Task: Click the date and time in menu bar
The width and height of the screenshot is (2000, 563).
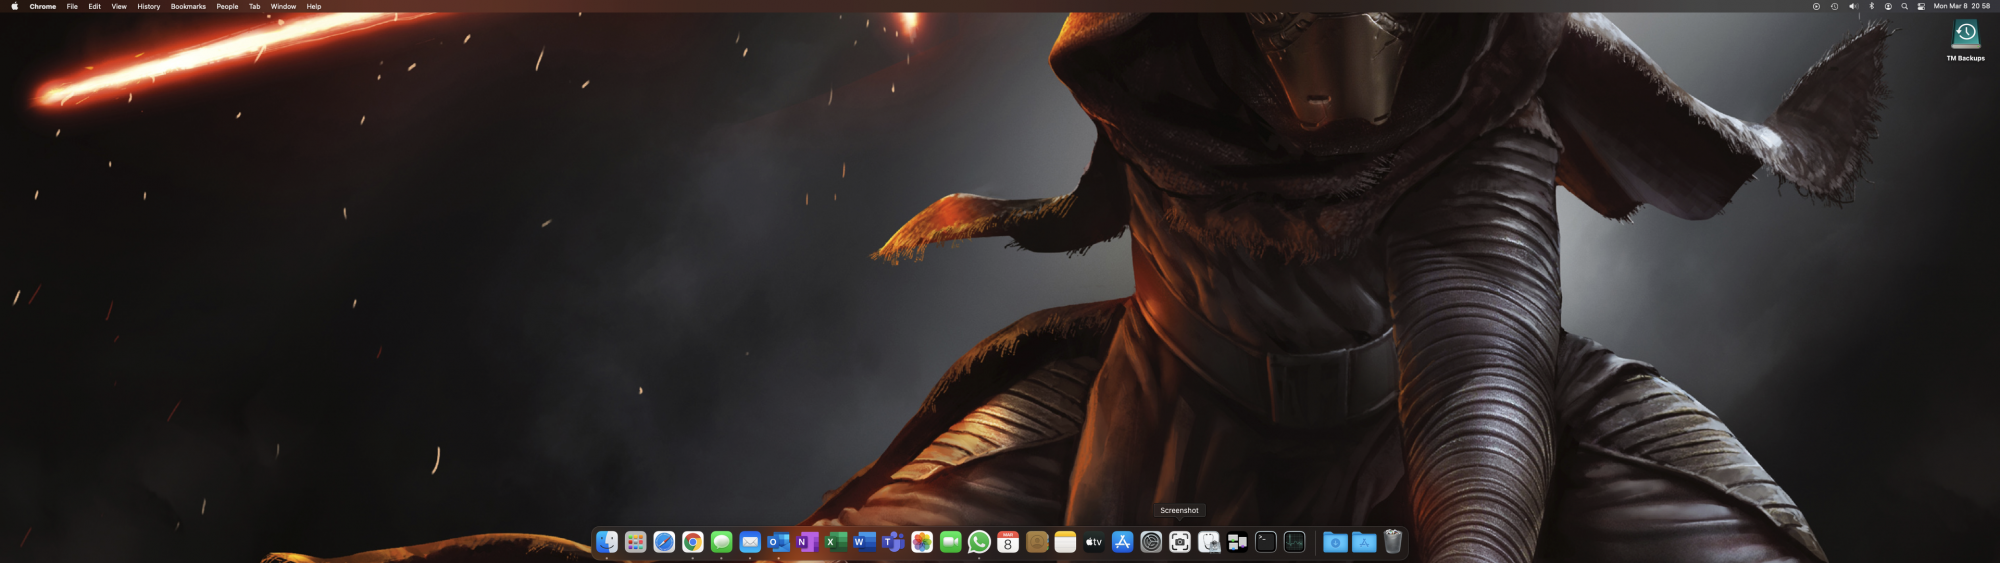Action: pyautogui.click(x=1962, y=6)
